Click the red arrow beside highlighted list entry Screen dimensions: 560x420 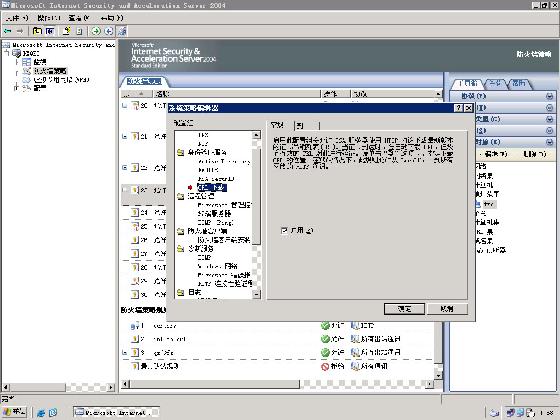(x=190, y=188)
